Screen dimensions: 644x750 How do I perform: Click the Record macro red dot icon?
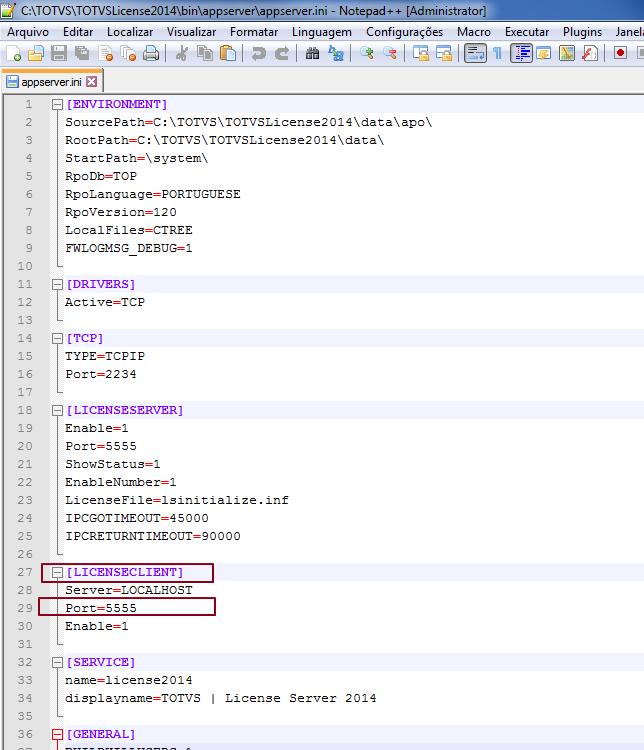click(x=621, y=53)
